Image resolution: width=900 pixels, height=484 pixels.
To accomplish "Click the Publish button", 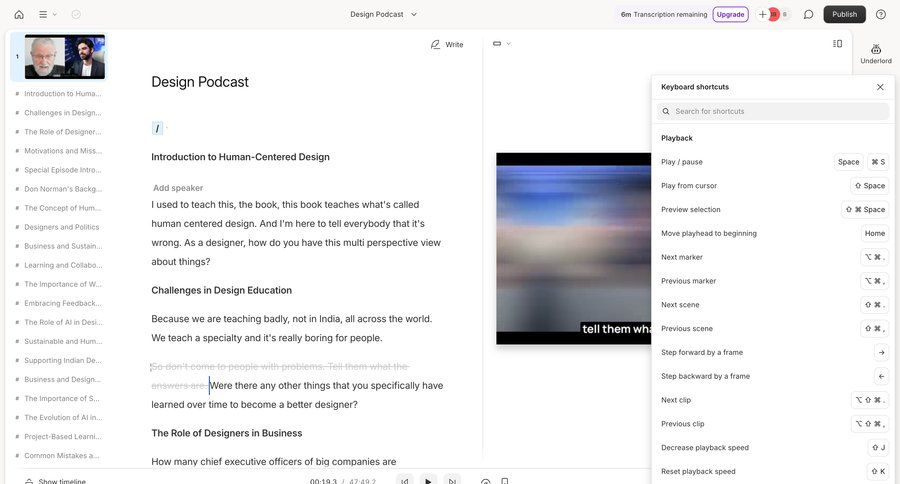I will point(844,14).
